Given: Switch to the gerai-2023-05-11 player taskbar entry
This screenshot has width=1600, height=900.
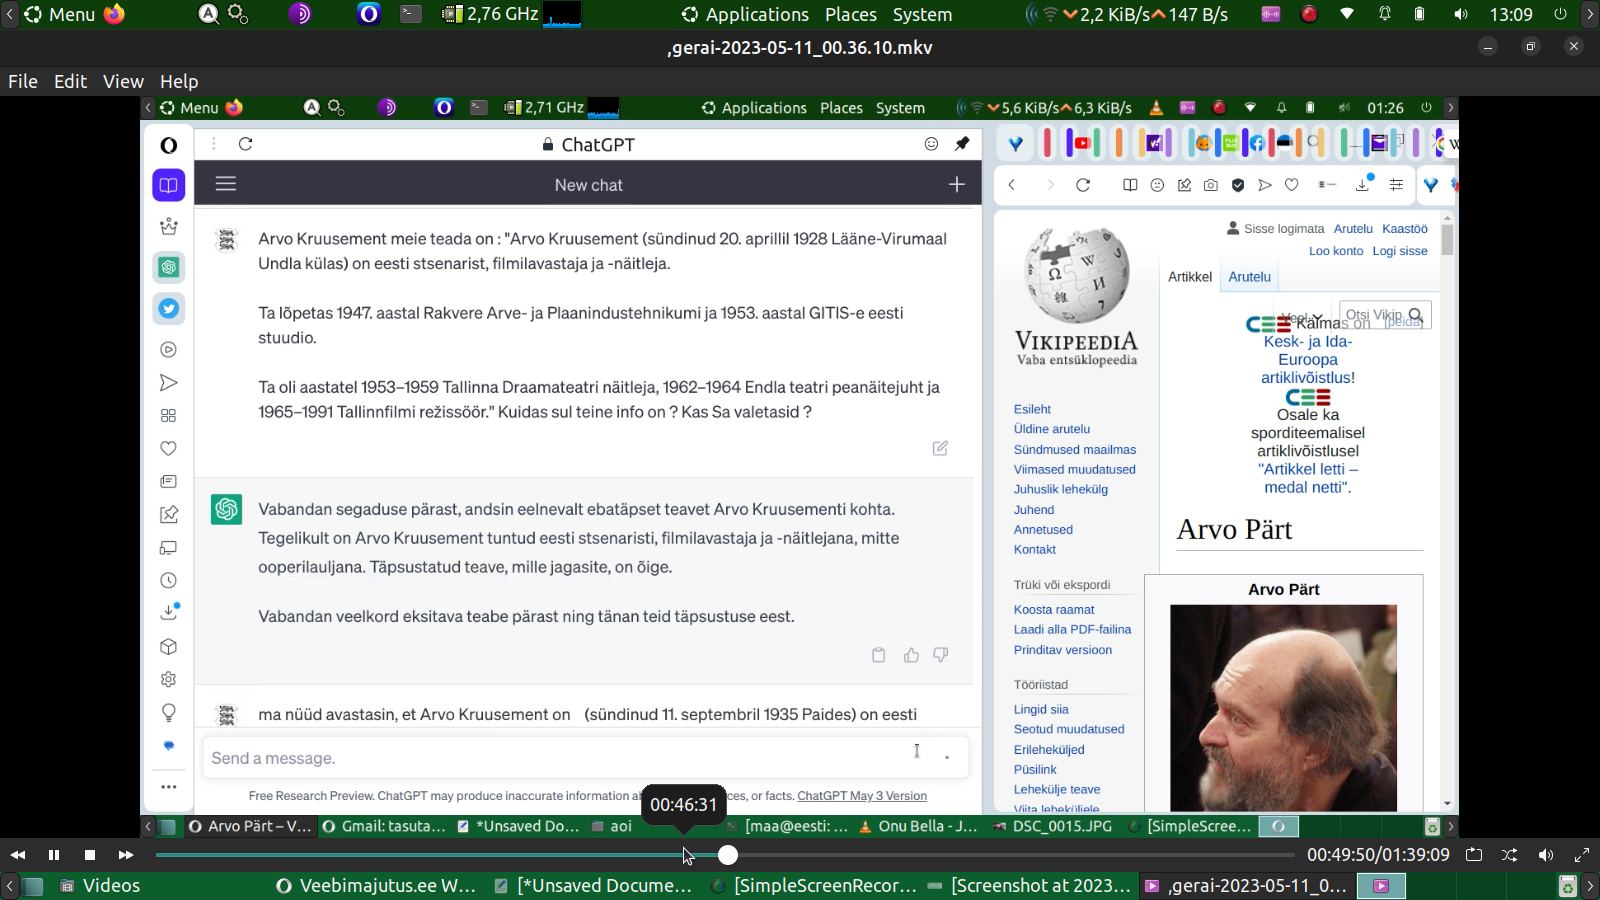Looking at the screenshot, I should pos(1247,886).
